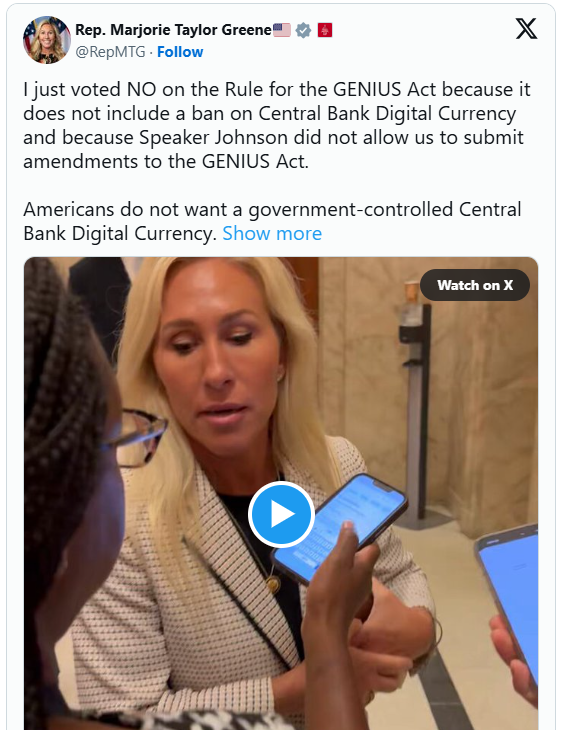
Task: Open the @RepMTG handle link
Action: tap(110, 52)
